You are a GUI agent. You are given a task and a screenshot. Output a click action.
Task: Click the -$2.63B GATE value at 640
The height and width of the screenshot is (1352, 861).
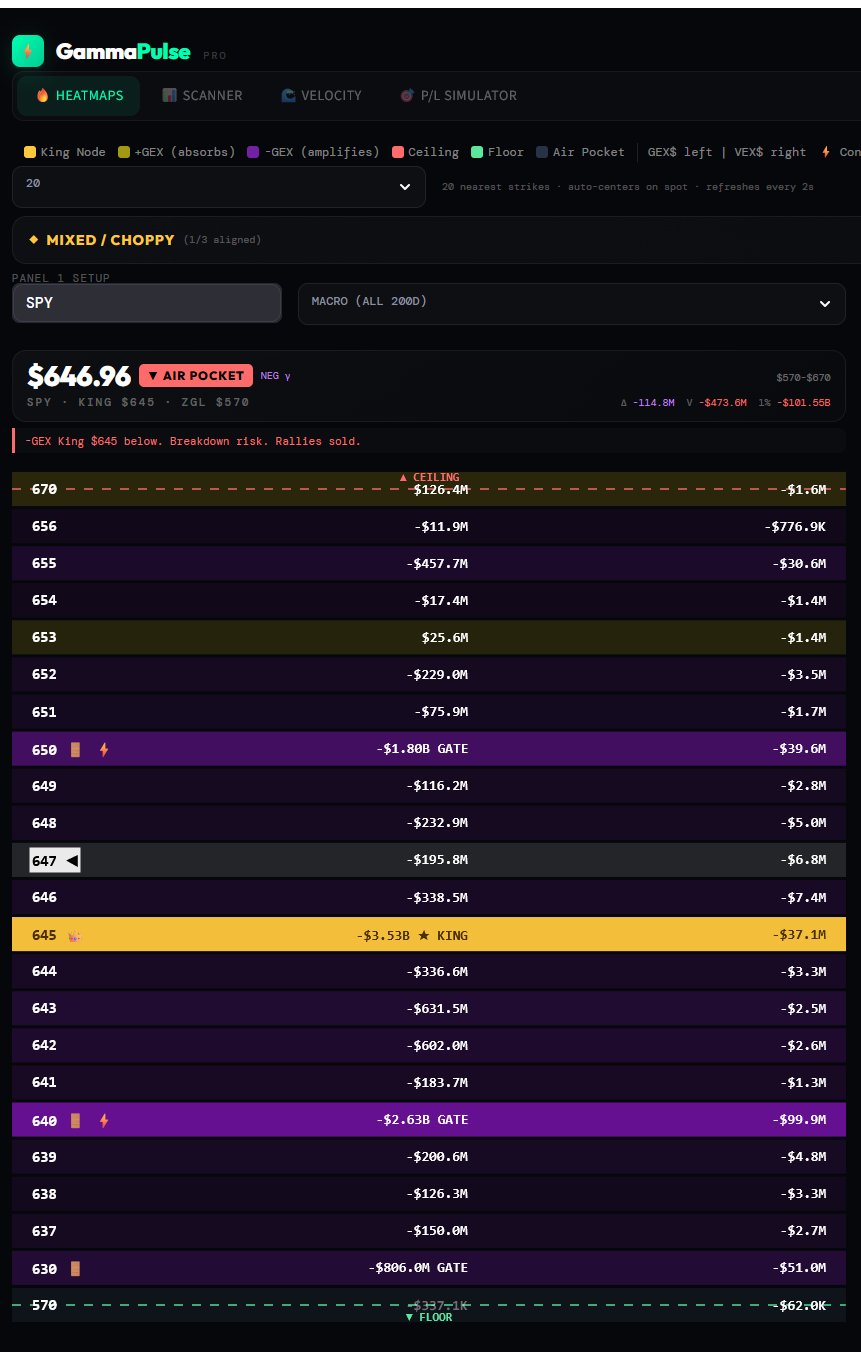pos(422,1120)
